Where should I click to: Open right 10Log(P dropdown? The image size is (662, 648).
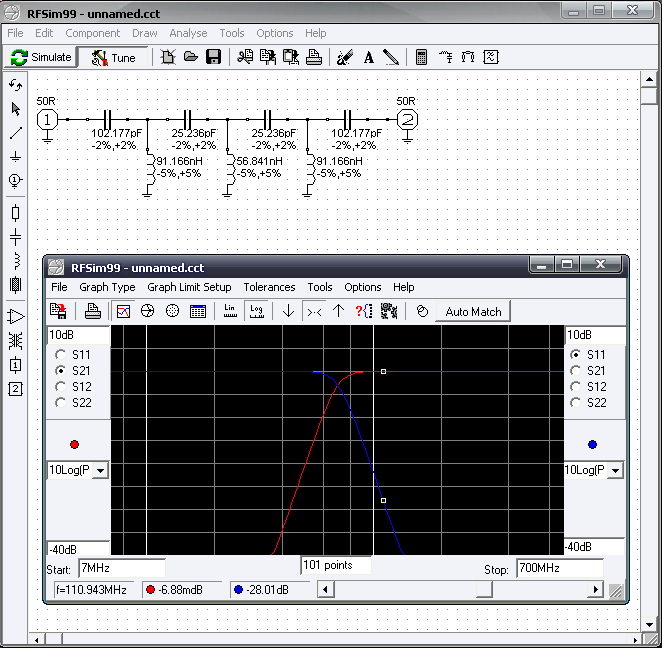click(x=616, y=470)
